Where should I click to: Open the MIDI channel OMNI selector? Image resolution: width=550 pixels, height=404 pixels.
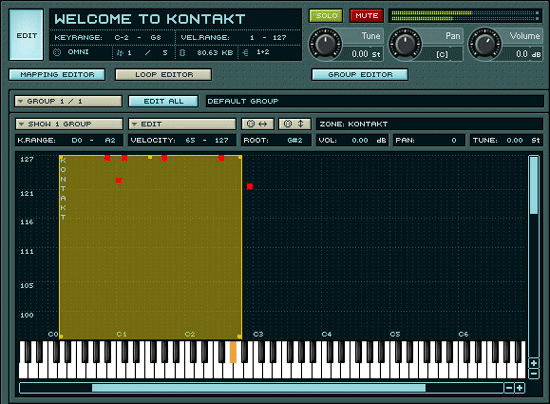(x=78, y=52)
